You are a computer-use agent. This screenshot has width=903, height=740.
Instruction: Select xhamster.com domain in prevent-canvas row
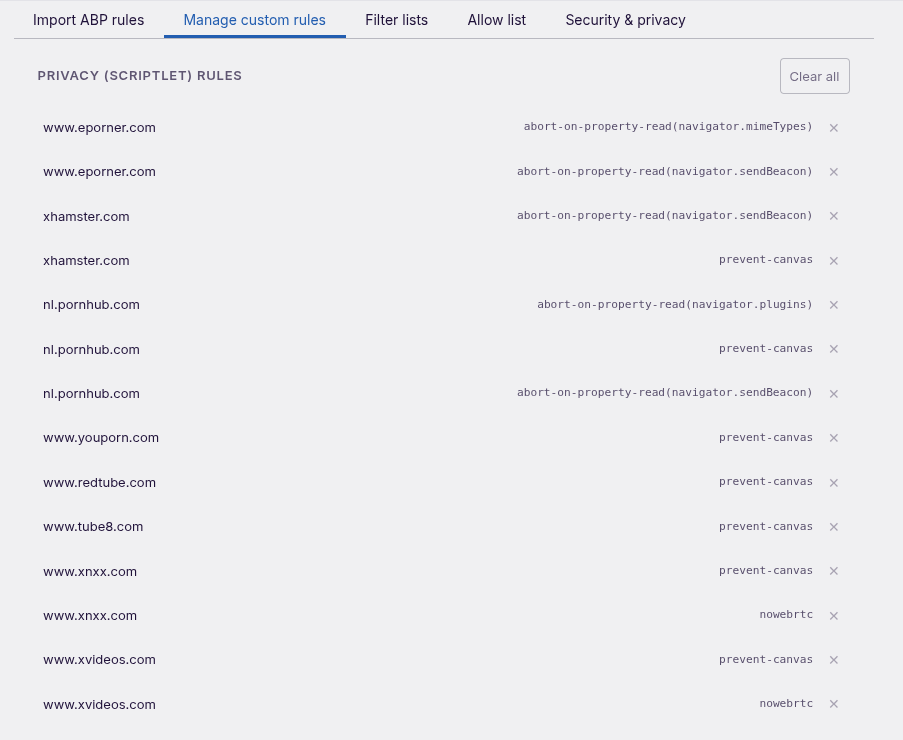pos(86,261)
